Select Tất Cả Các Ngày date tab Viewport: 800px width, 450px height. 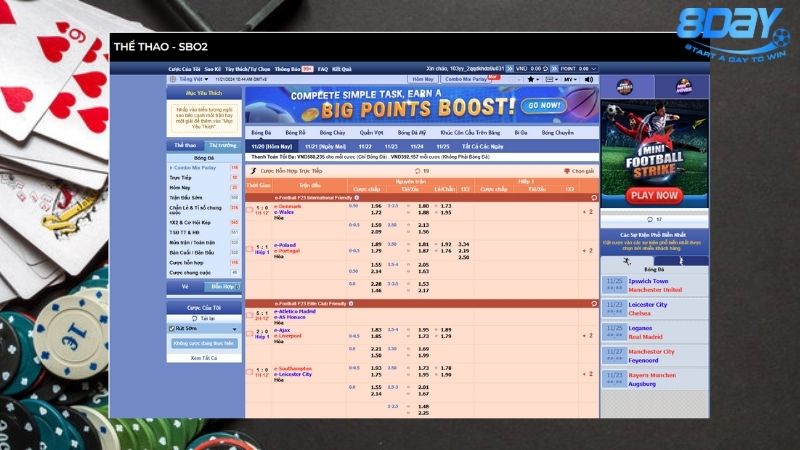[483, 146]
